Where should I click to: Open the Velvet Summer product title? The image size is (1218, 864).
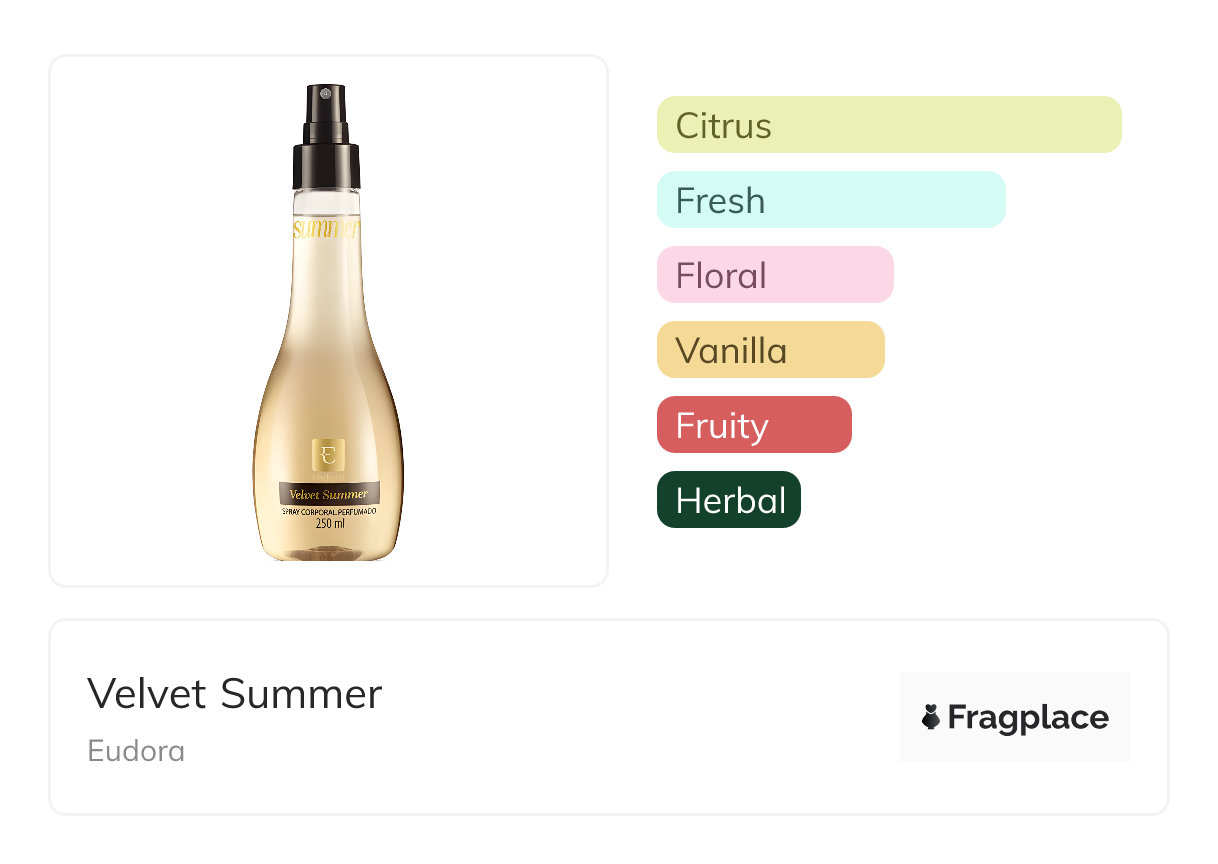pos(234,693)
